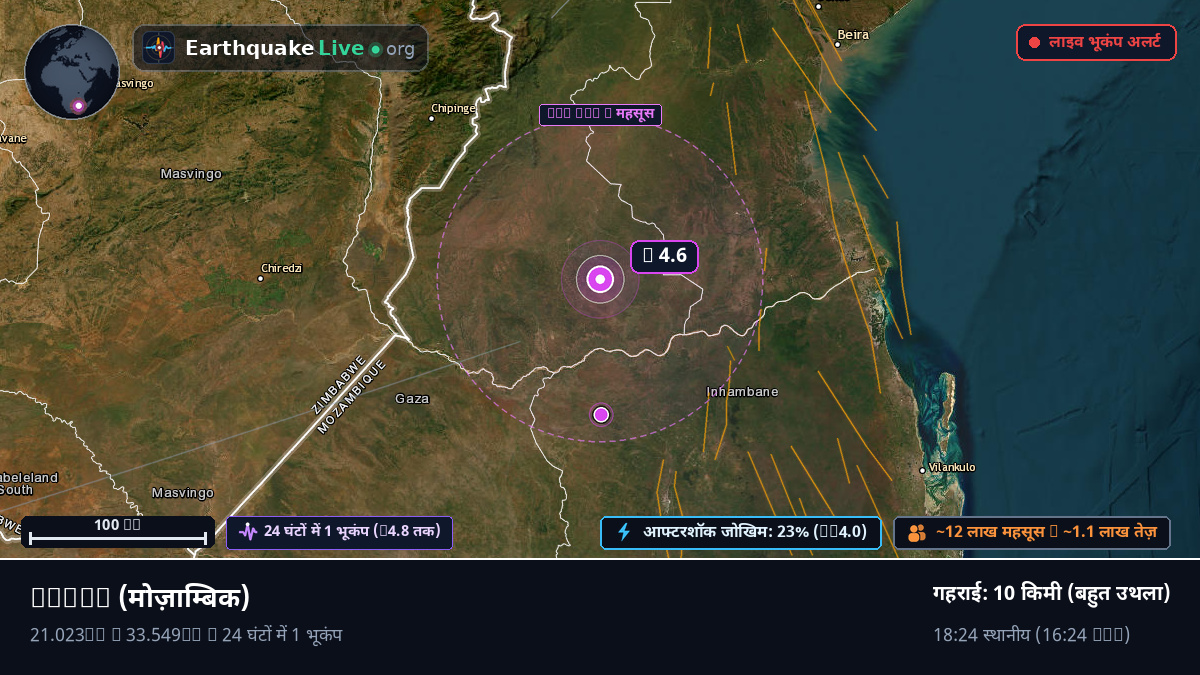
Task: Click the Mozambique location title
Action: click(140, 597)
